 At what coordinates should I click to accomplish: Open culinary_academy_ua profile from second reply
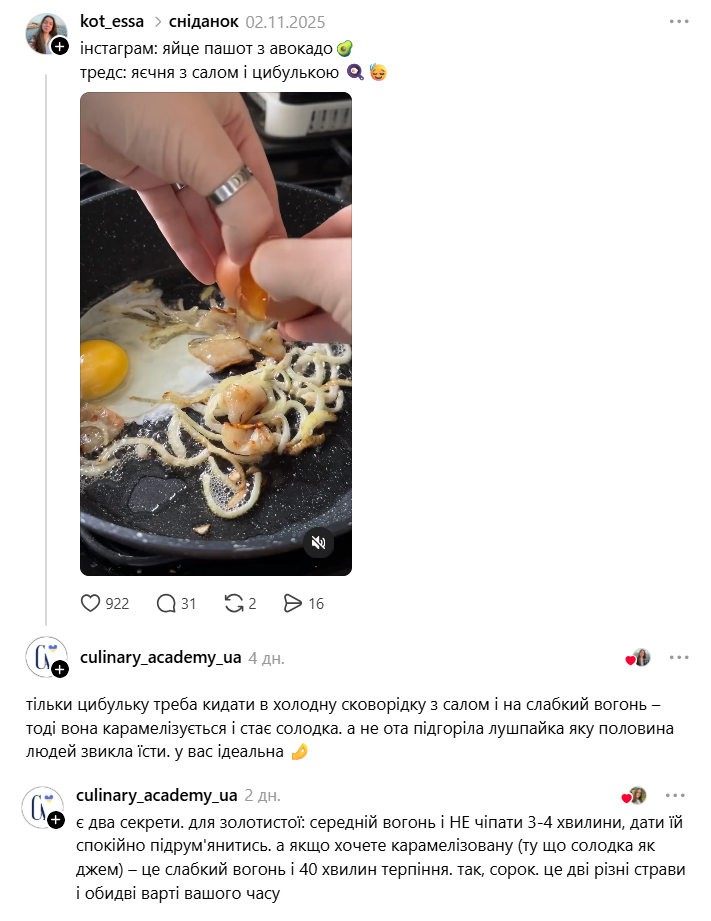click(x=156, y=795)
